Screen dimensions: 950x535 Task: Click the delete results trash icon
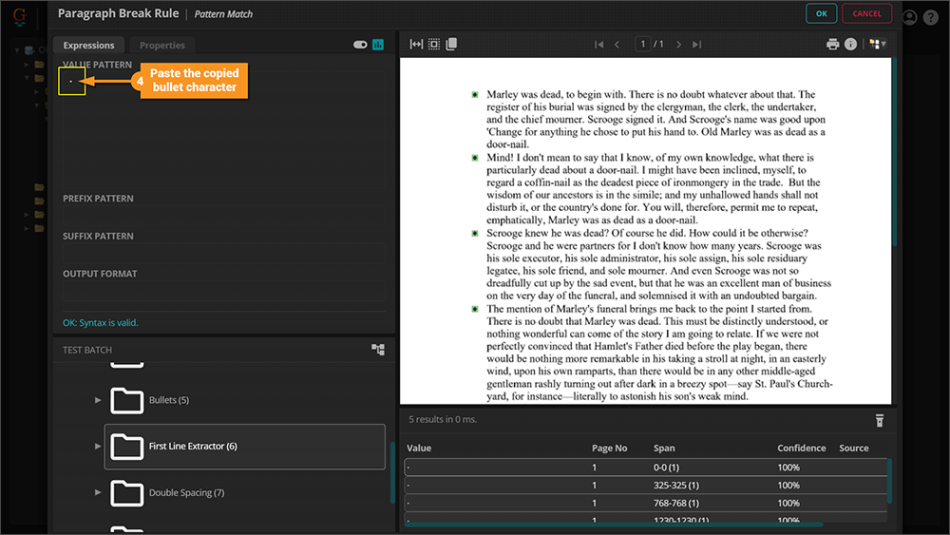pyautogui.click(x=880, y=420)
